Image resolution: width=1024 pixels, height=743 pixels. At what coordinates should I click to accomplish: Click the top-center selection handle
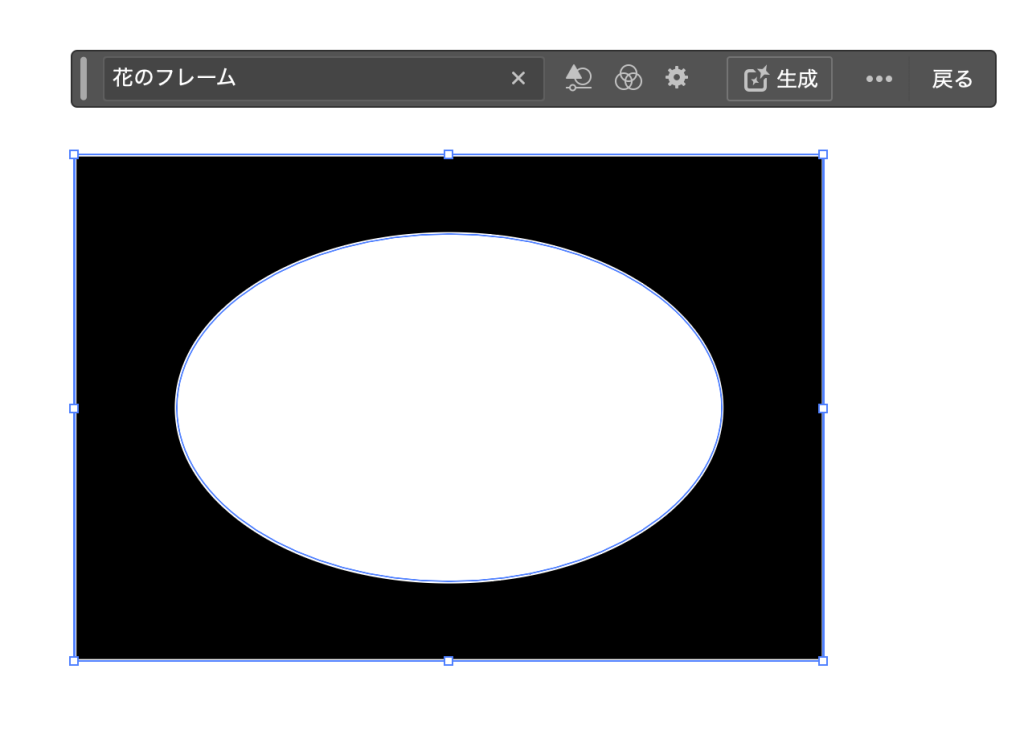point(448,155)
